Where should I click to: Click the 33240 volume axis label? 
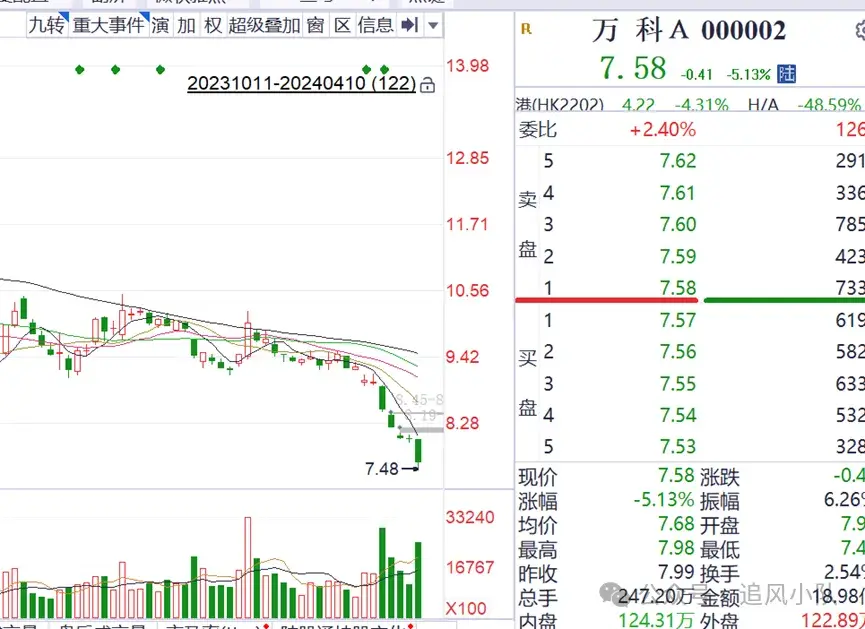click(470, 517)
